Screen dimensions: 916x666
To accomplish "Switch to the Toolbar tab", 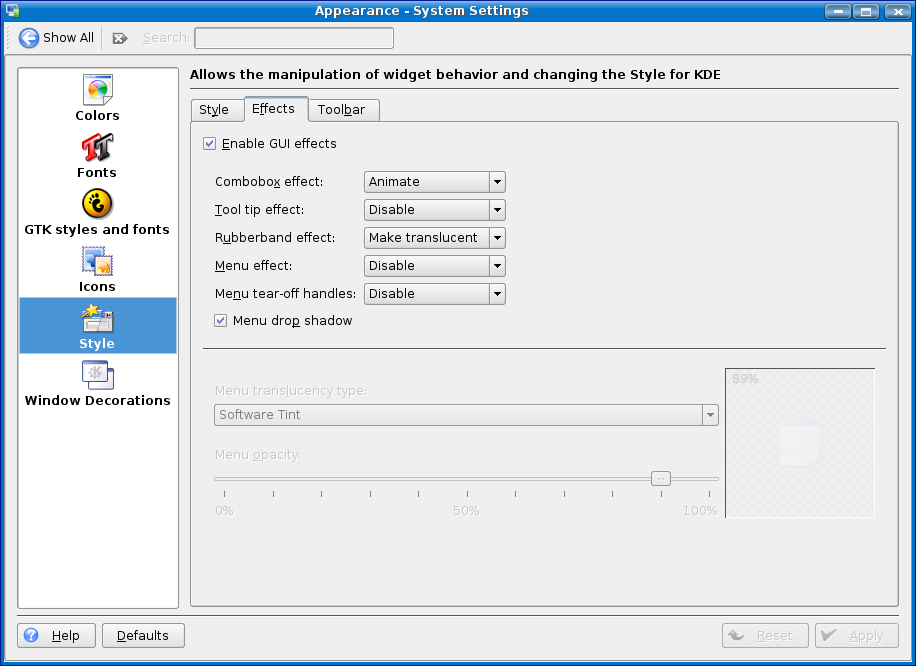I will pos(341,110).
